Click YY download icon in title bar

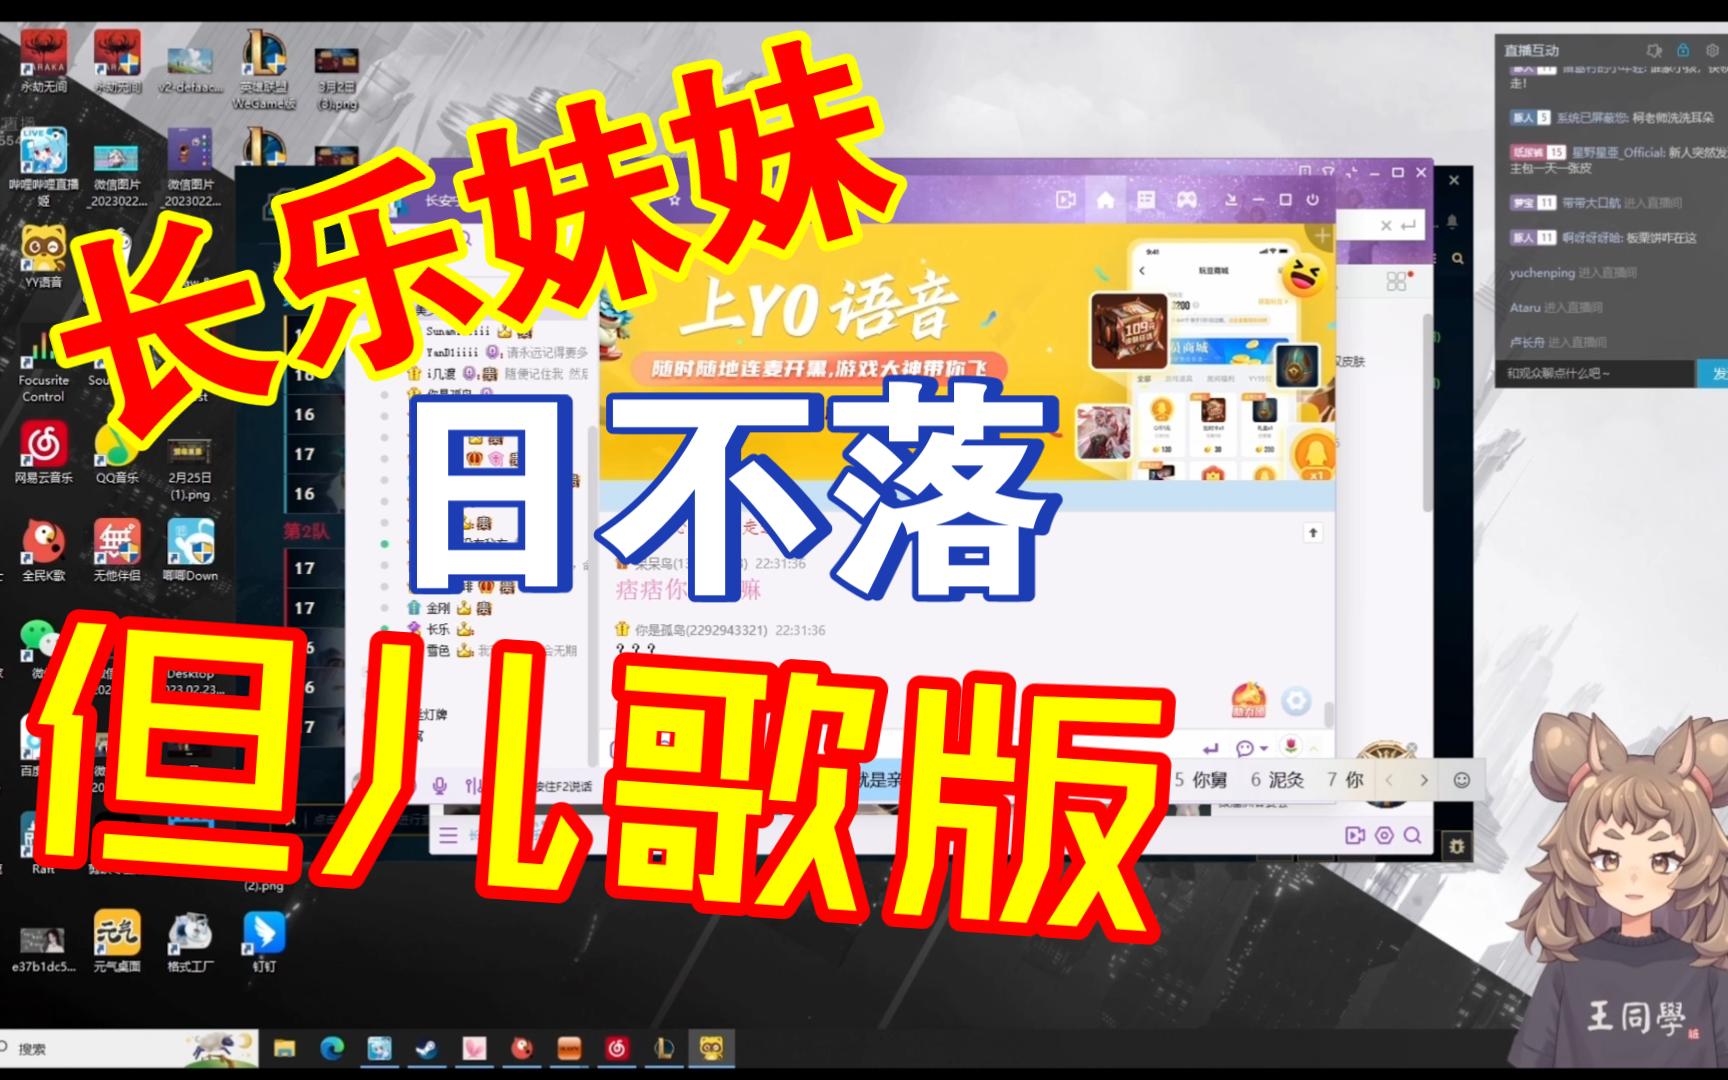click(x=1232, y=200)
